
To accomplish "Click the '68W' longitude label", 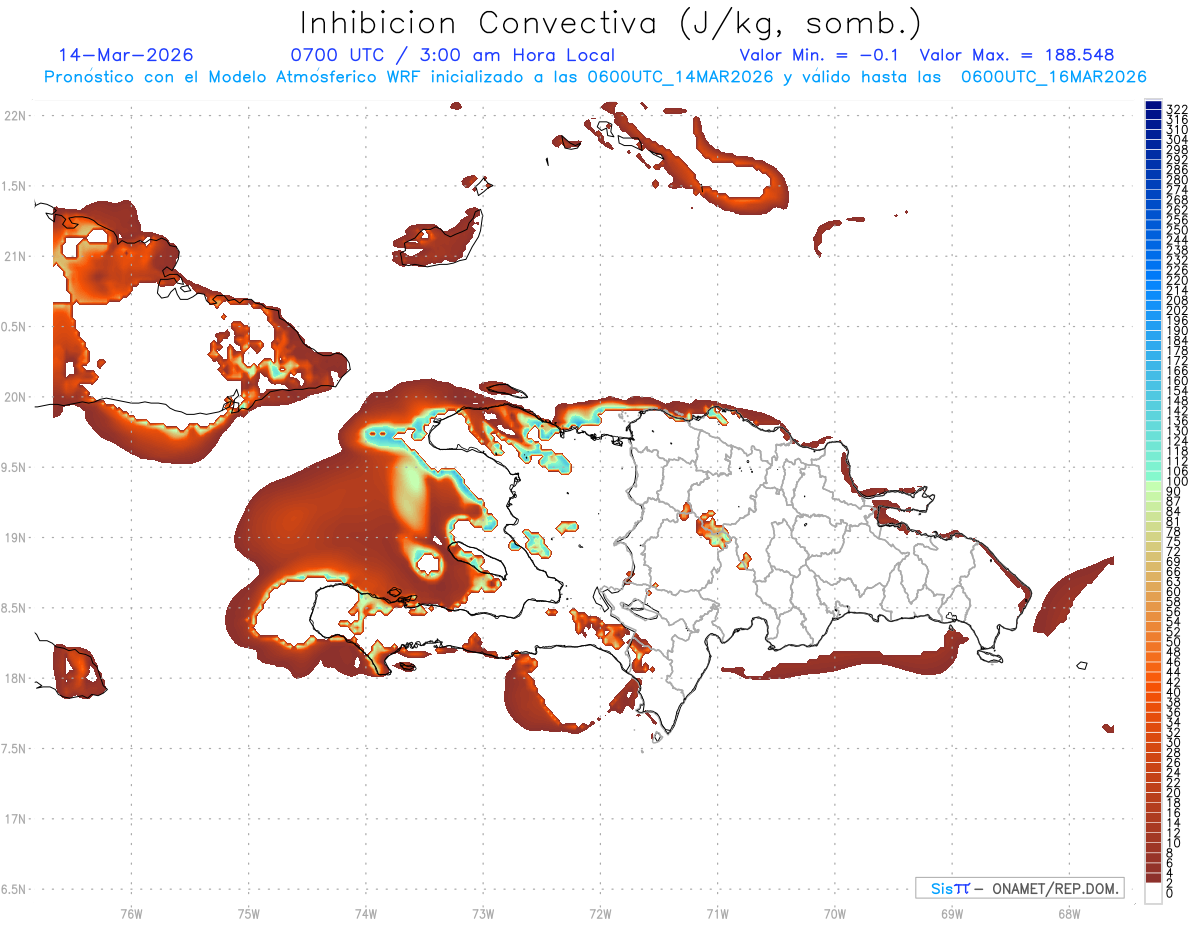I will tap(1068, 912).
